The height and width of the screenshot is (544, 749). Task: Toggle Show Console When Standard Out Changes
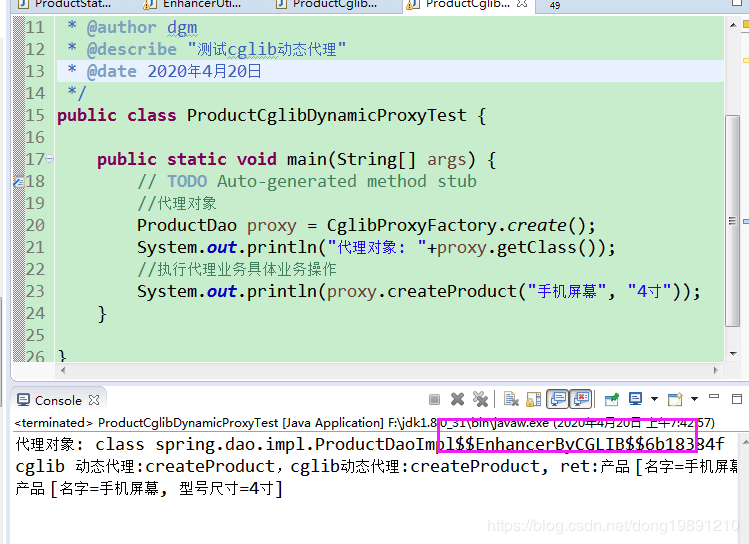point(557,399)
